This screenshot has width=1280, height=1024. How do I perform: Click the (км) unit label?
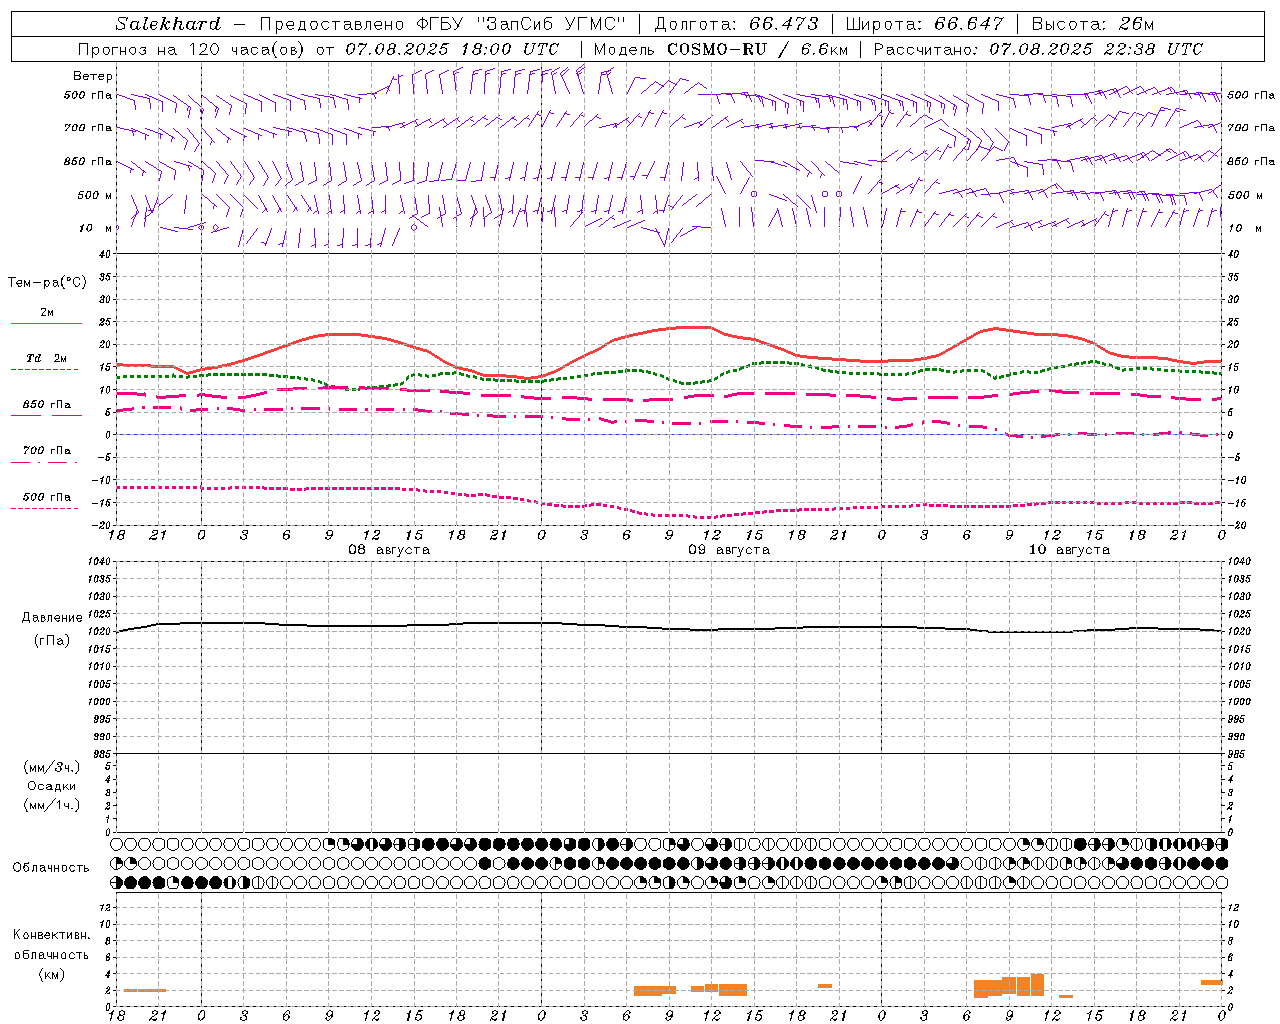pos(52,974)
